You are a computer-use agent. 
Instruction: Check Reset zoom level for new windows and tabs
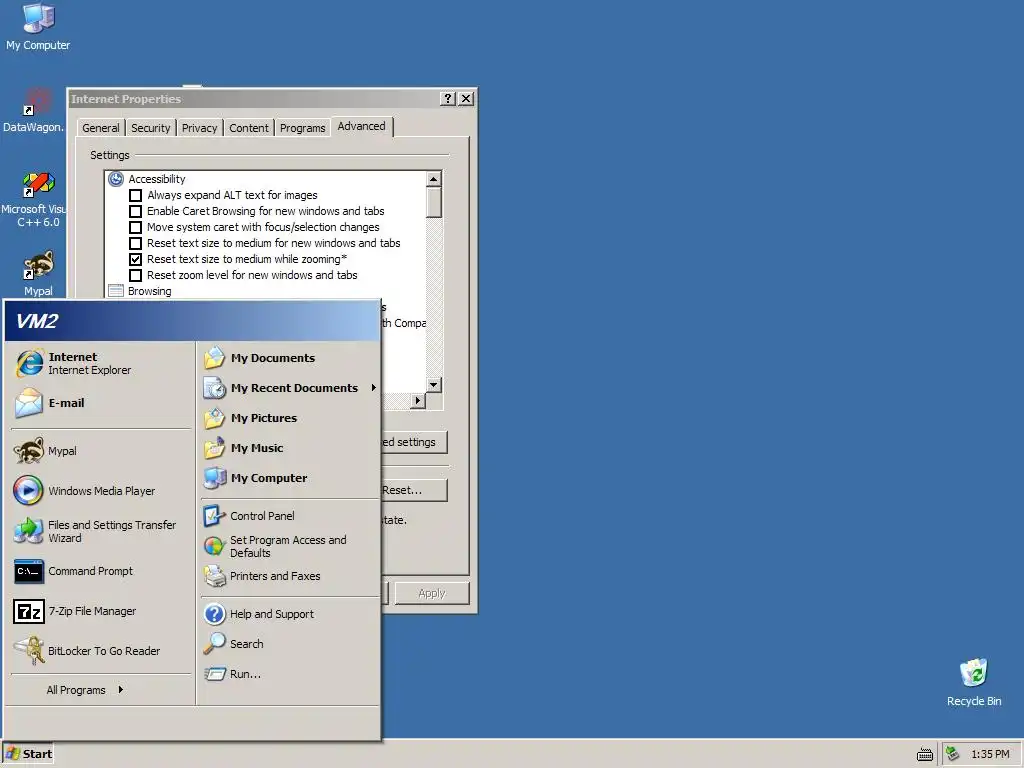tap(135, 276)
